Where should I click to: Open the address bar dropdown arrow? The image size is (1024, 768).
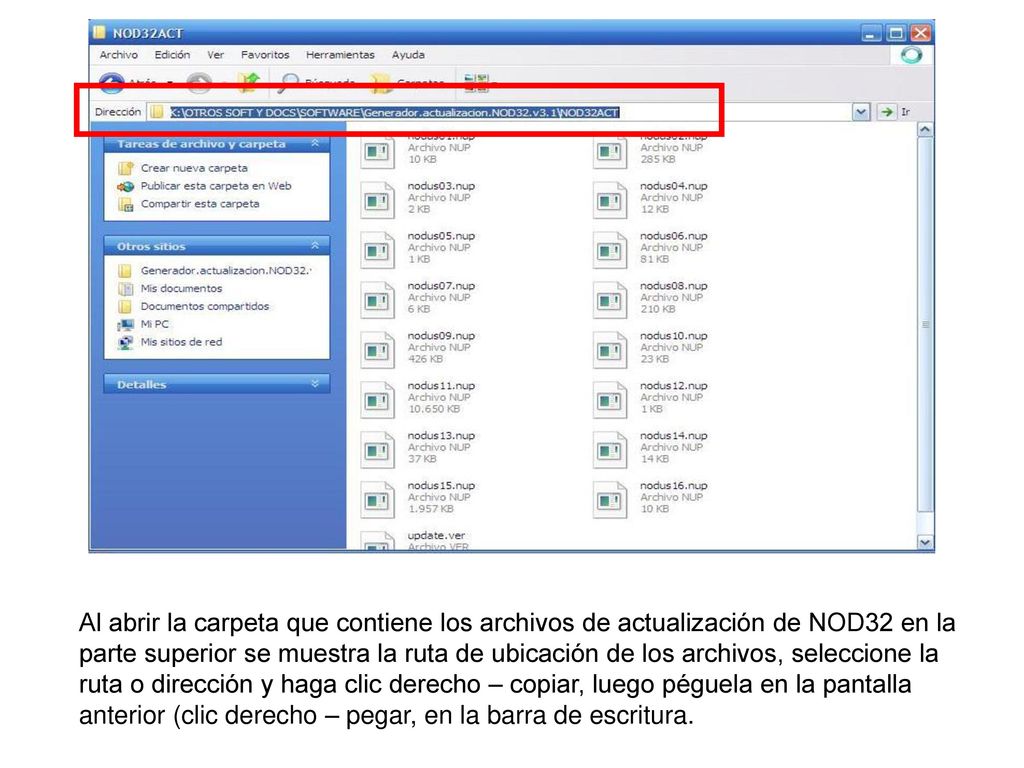pos(861,112)
